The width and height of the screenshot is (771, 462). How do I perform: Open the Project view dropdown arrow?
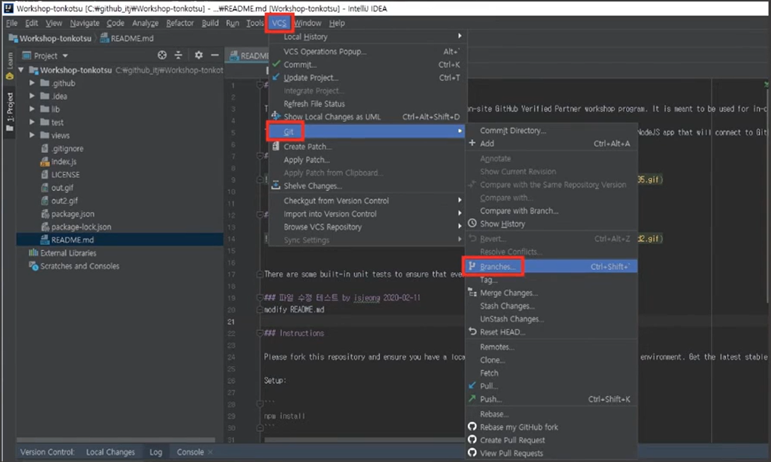point(65,56)
